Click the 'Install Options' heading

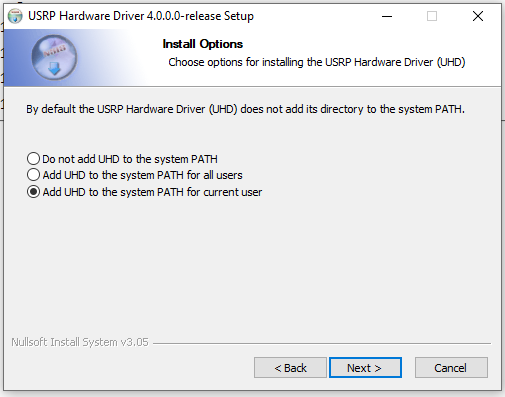203,44
